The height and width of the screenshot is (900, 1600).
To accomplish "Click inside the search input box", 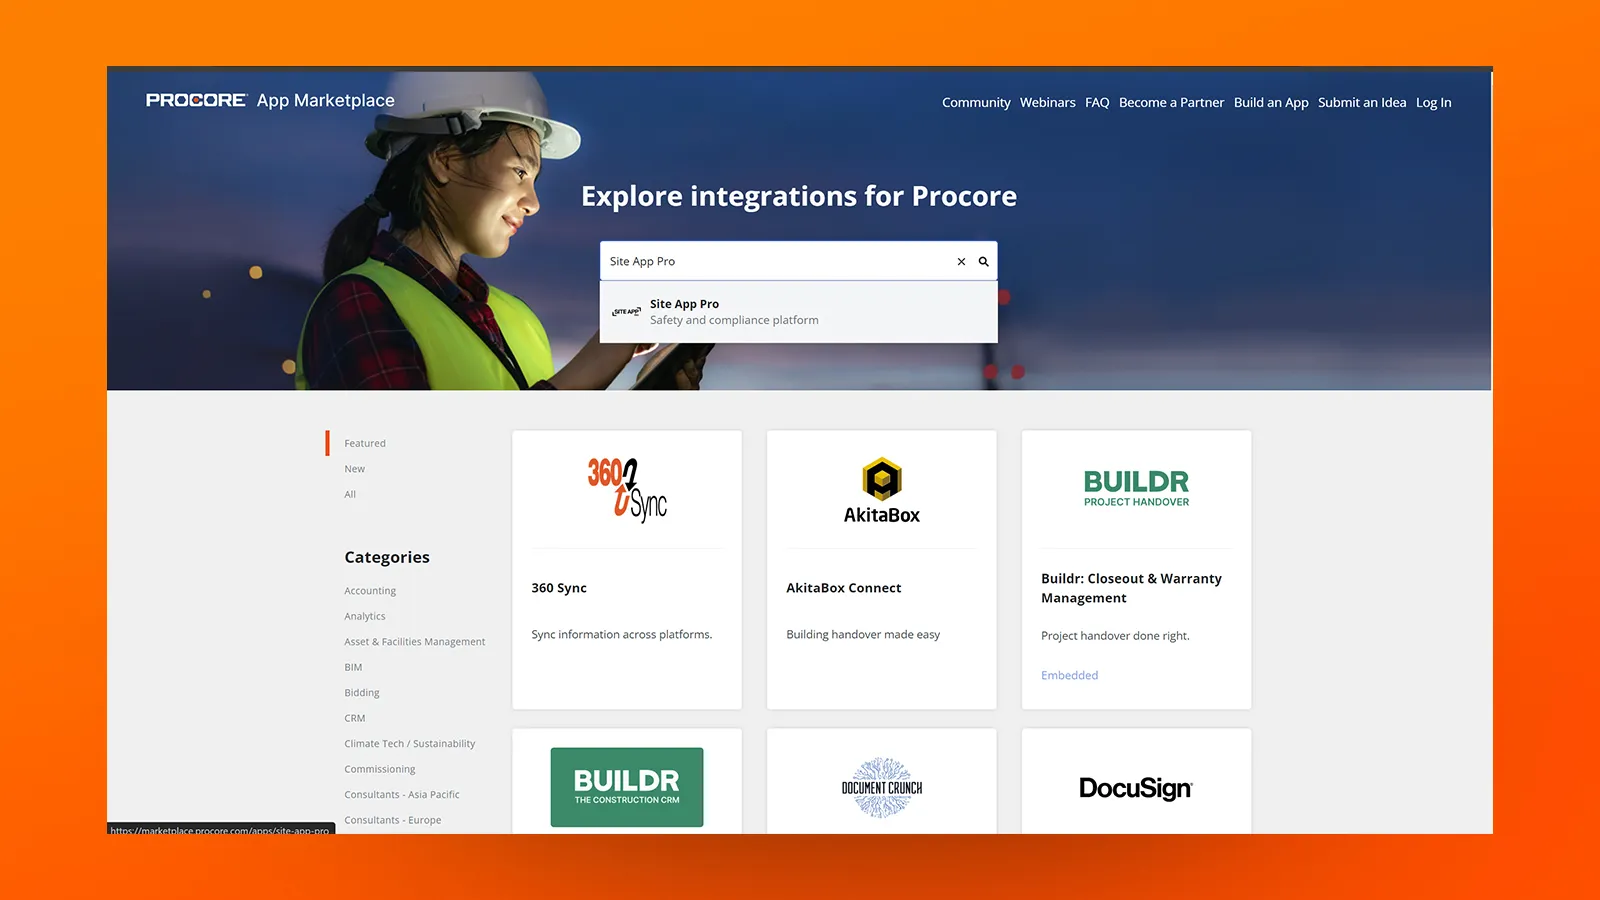I will (780, 261).
